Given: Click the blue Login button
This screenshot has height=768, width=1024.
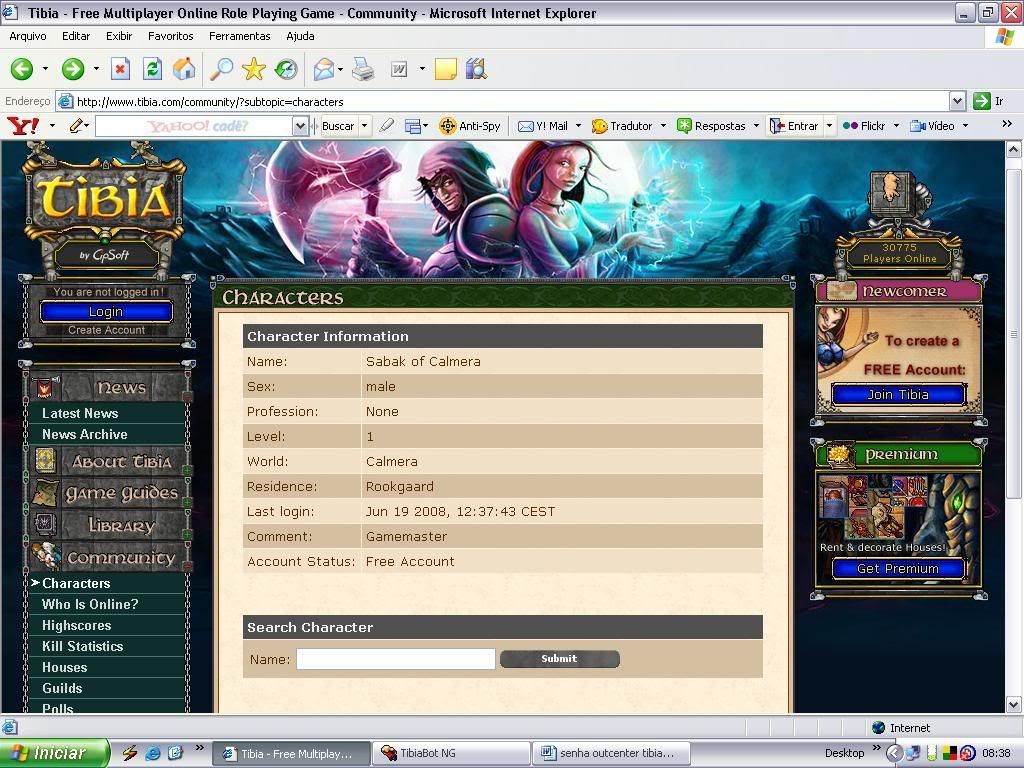Looking at the screenshot, I should click(x=106, y=311).
